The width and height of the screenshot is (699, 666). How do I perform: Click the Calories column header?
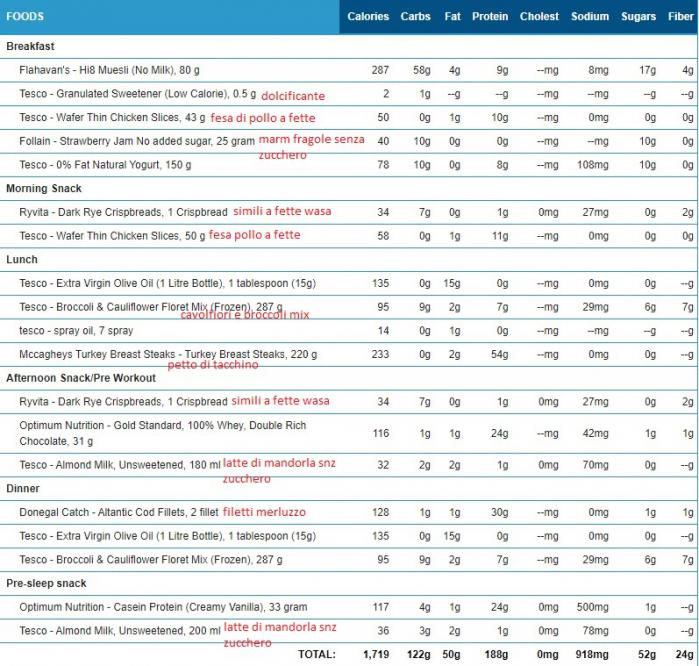(367, 16)
